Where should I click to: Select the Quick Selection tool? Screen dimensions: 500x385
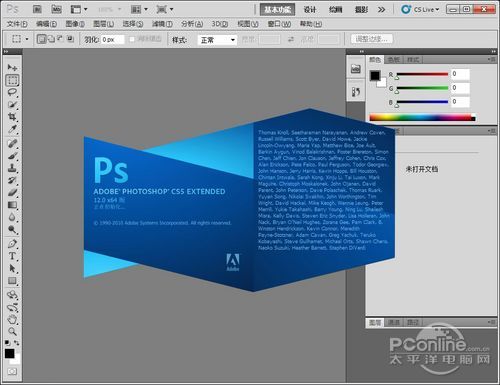(x=12, y=105)
